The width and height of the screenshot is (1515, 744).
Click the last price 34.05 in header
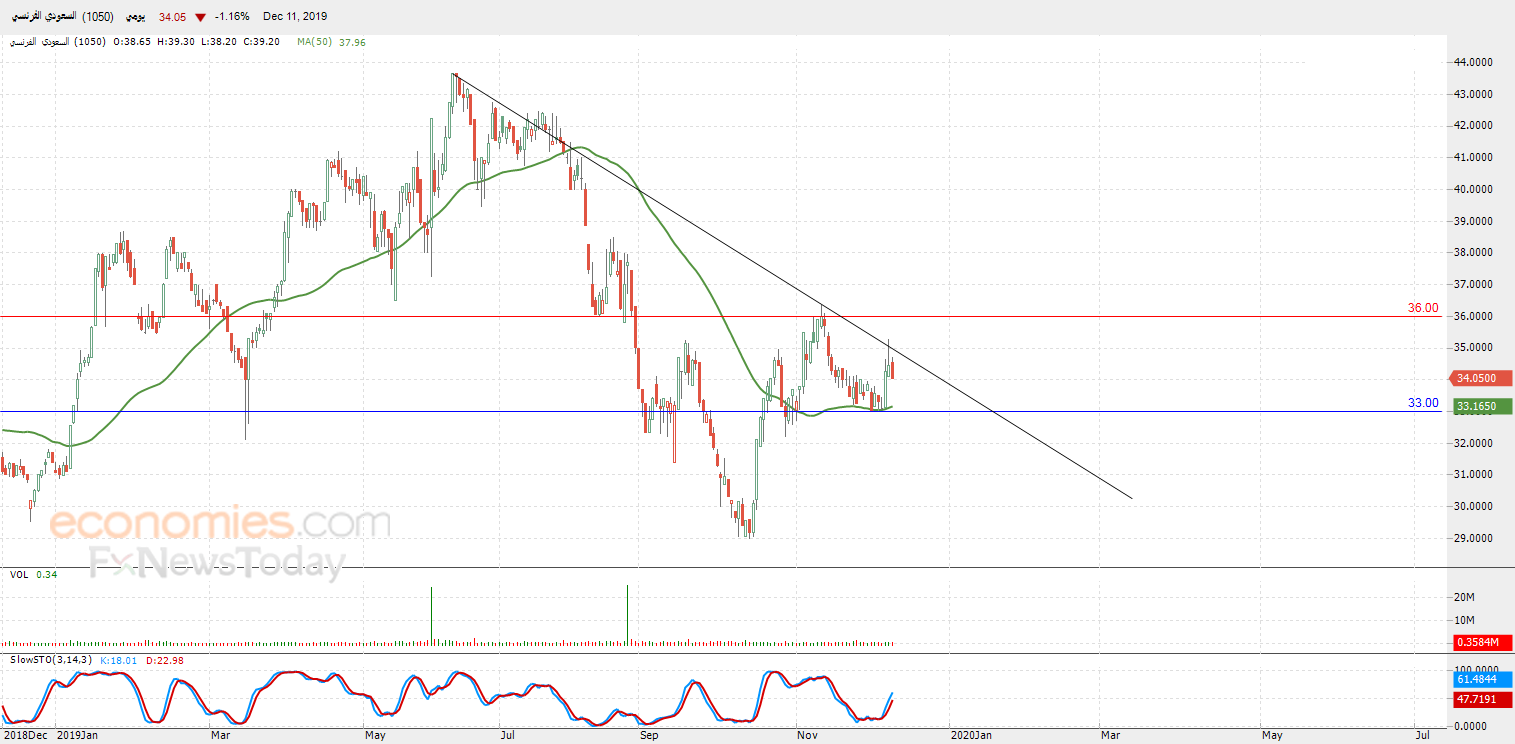point(174,17)
